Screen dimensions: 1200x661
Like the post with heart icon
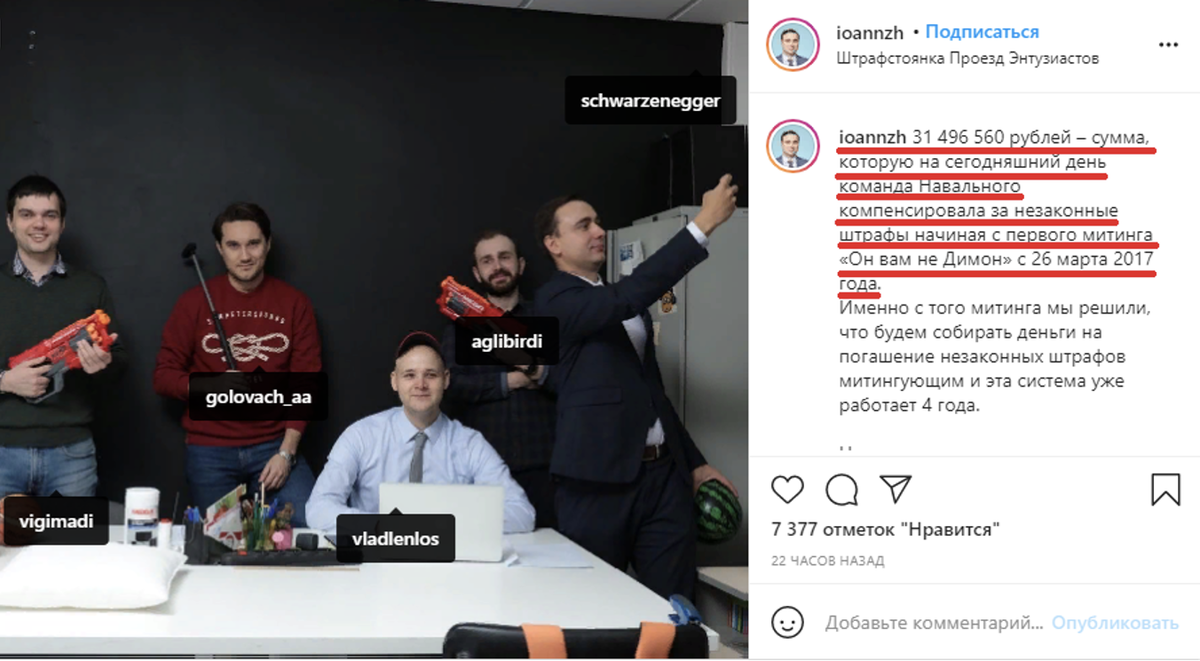(x=788, y=488)
